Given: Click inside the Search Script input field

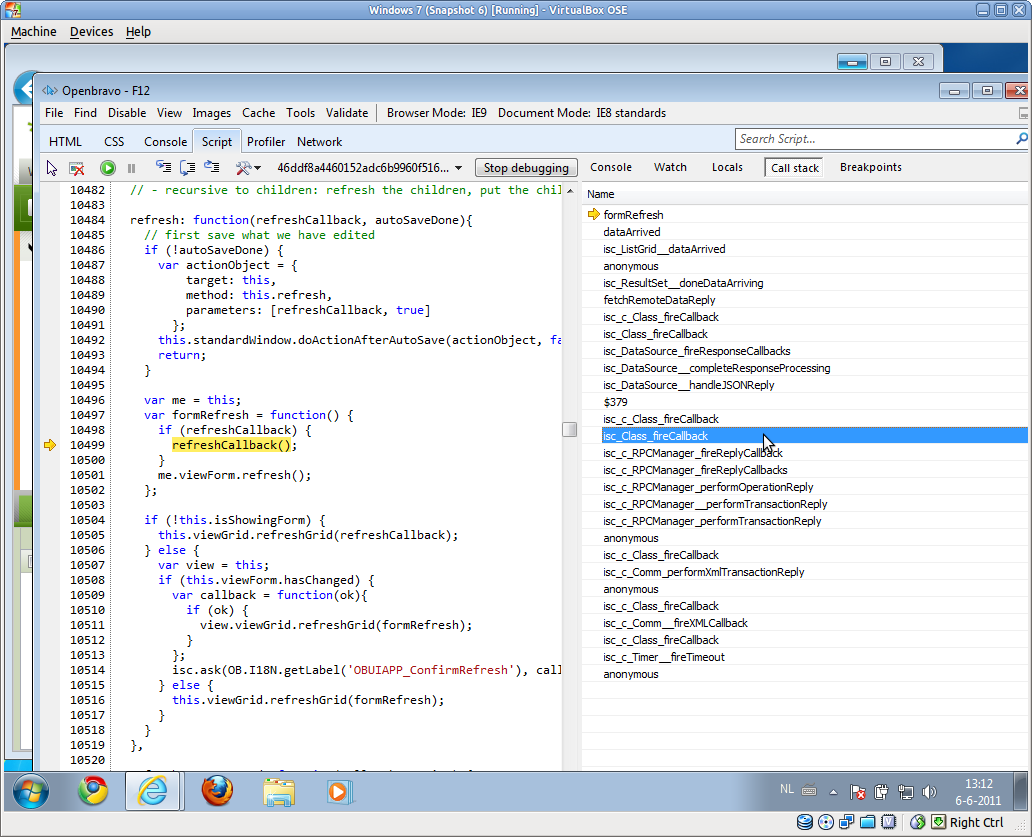Looking at the screenshot, I should point(870,139).
